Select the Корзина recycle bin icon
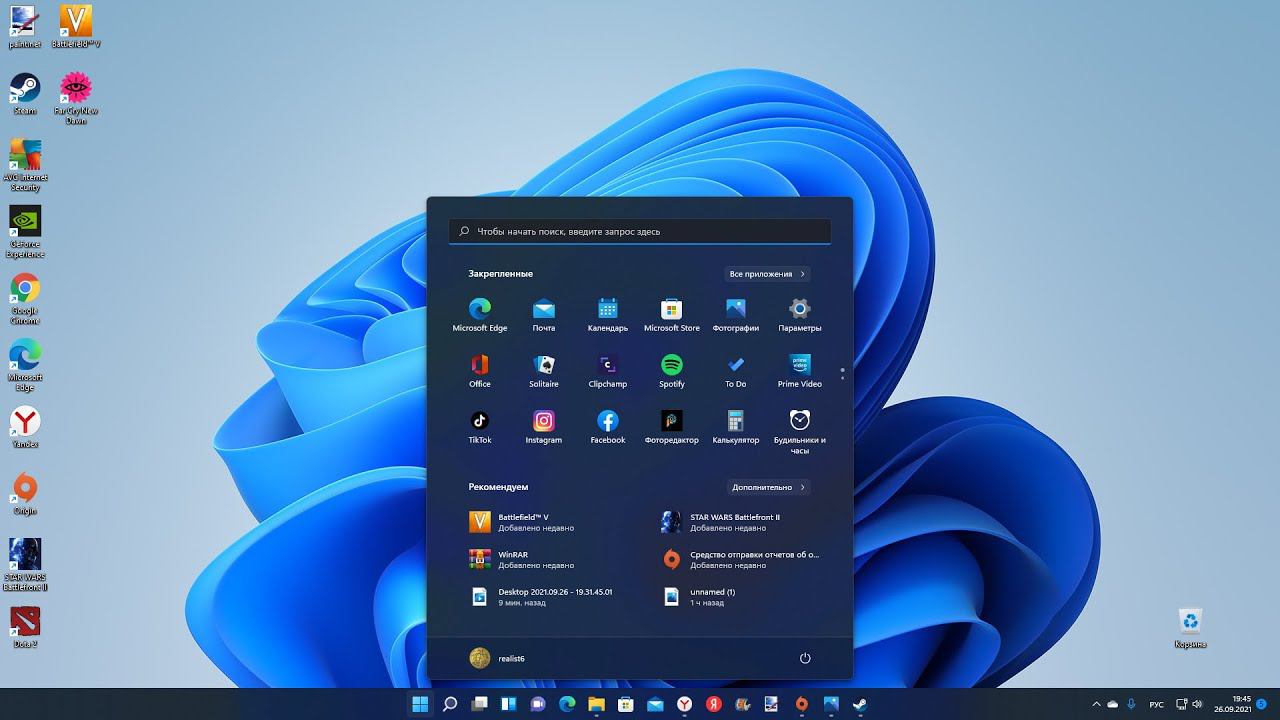Image resolution: width=1280 pixels, height=720 pixels. [1190, 628]
